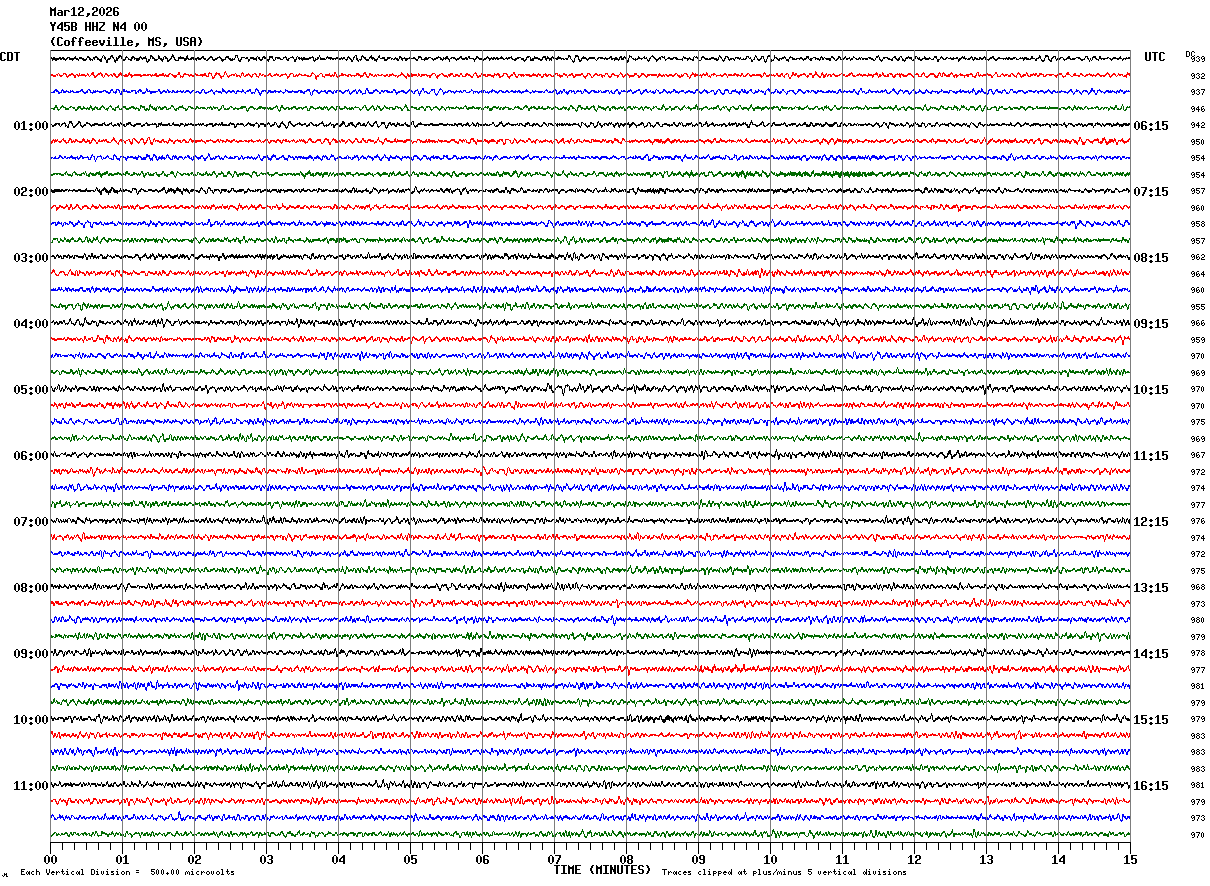1210x886 pixels.
Task: Select the Y45B HHZ N4 00 station label
Action: point(98,27)
